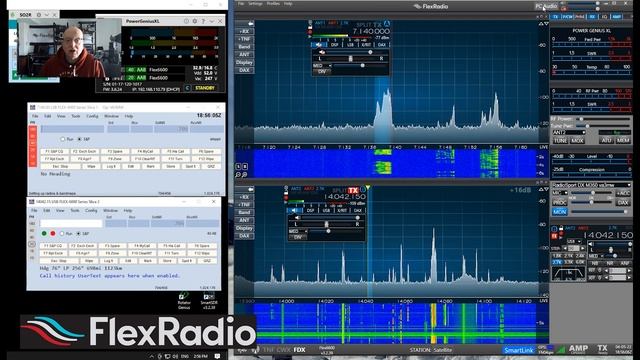Click red dot in 14042 logger window
The image size is (640, 360).
53,233
